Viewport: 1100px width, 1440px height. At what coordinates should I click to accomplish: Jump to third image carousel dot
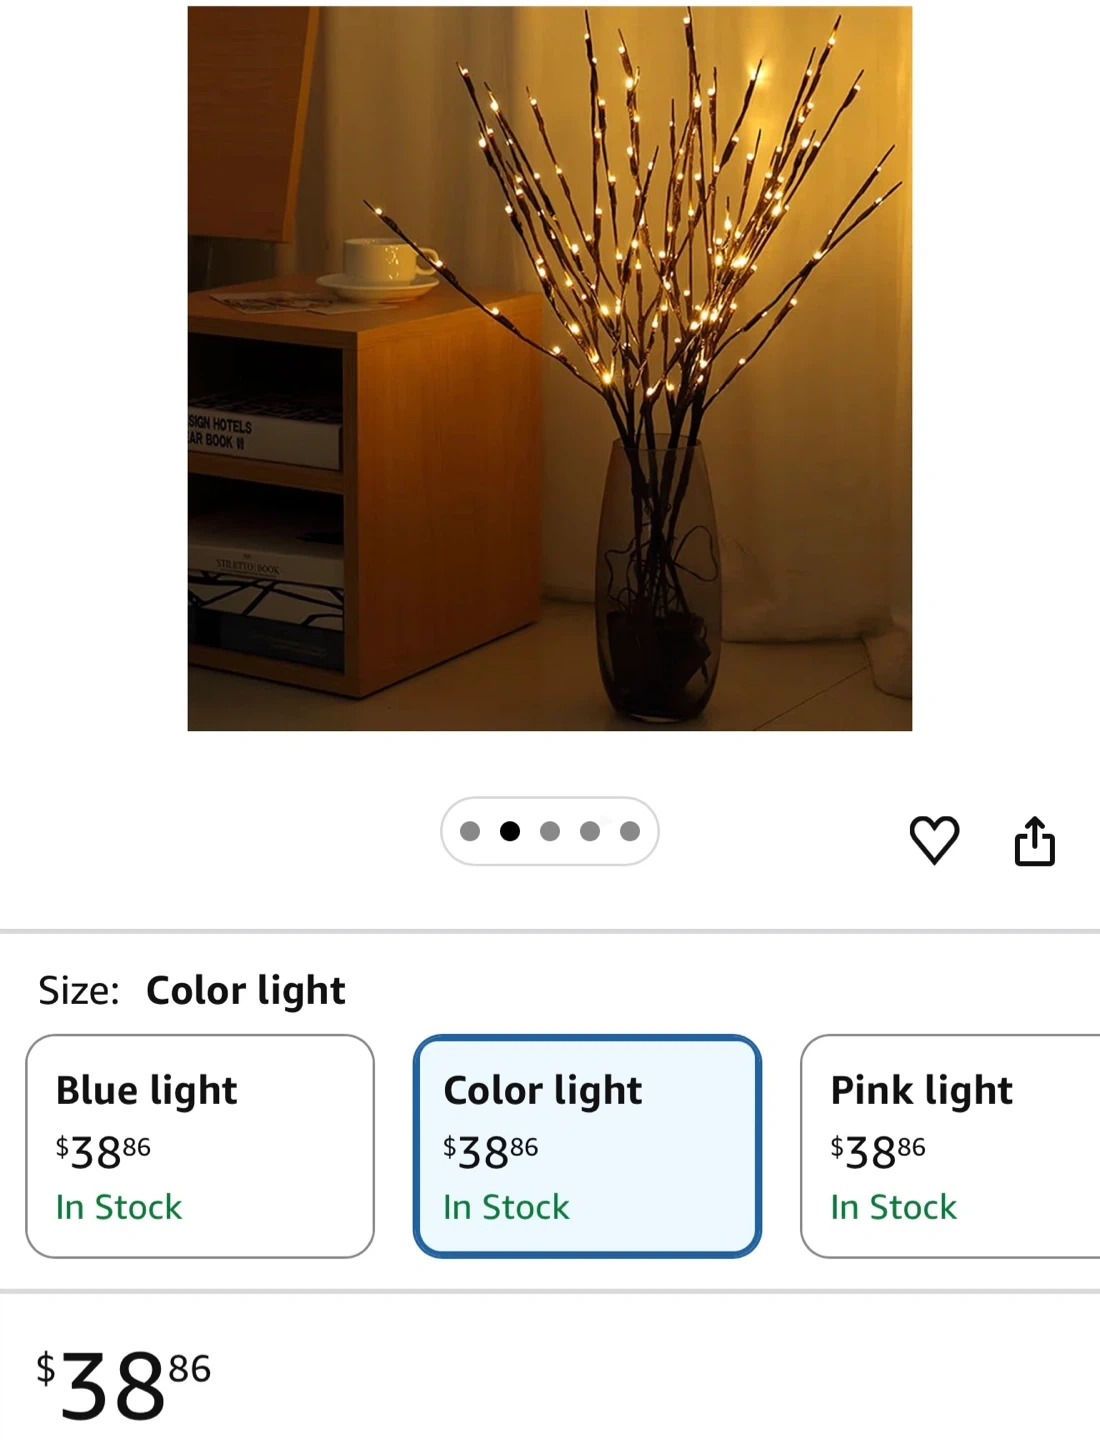click(550, 831)
